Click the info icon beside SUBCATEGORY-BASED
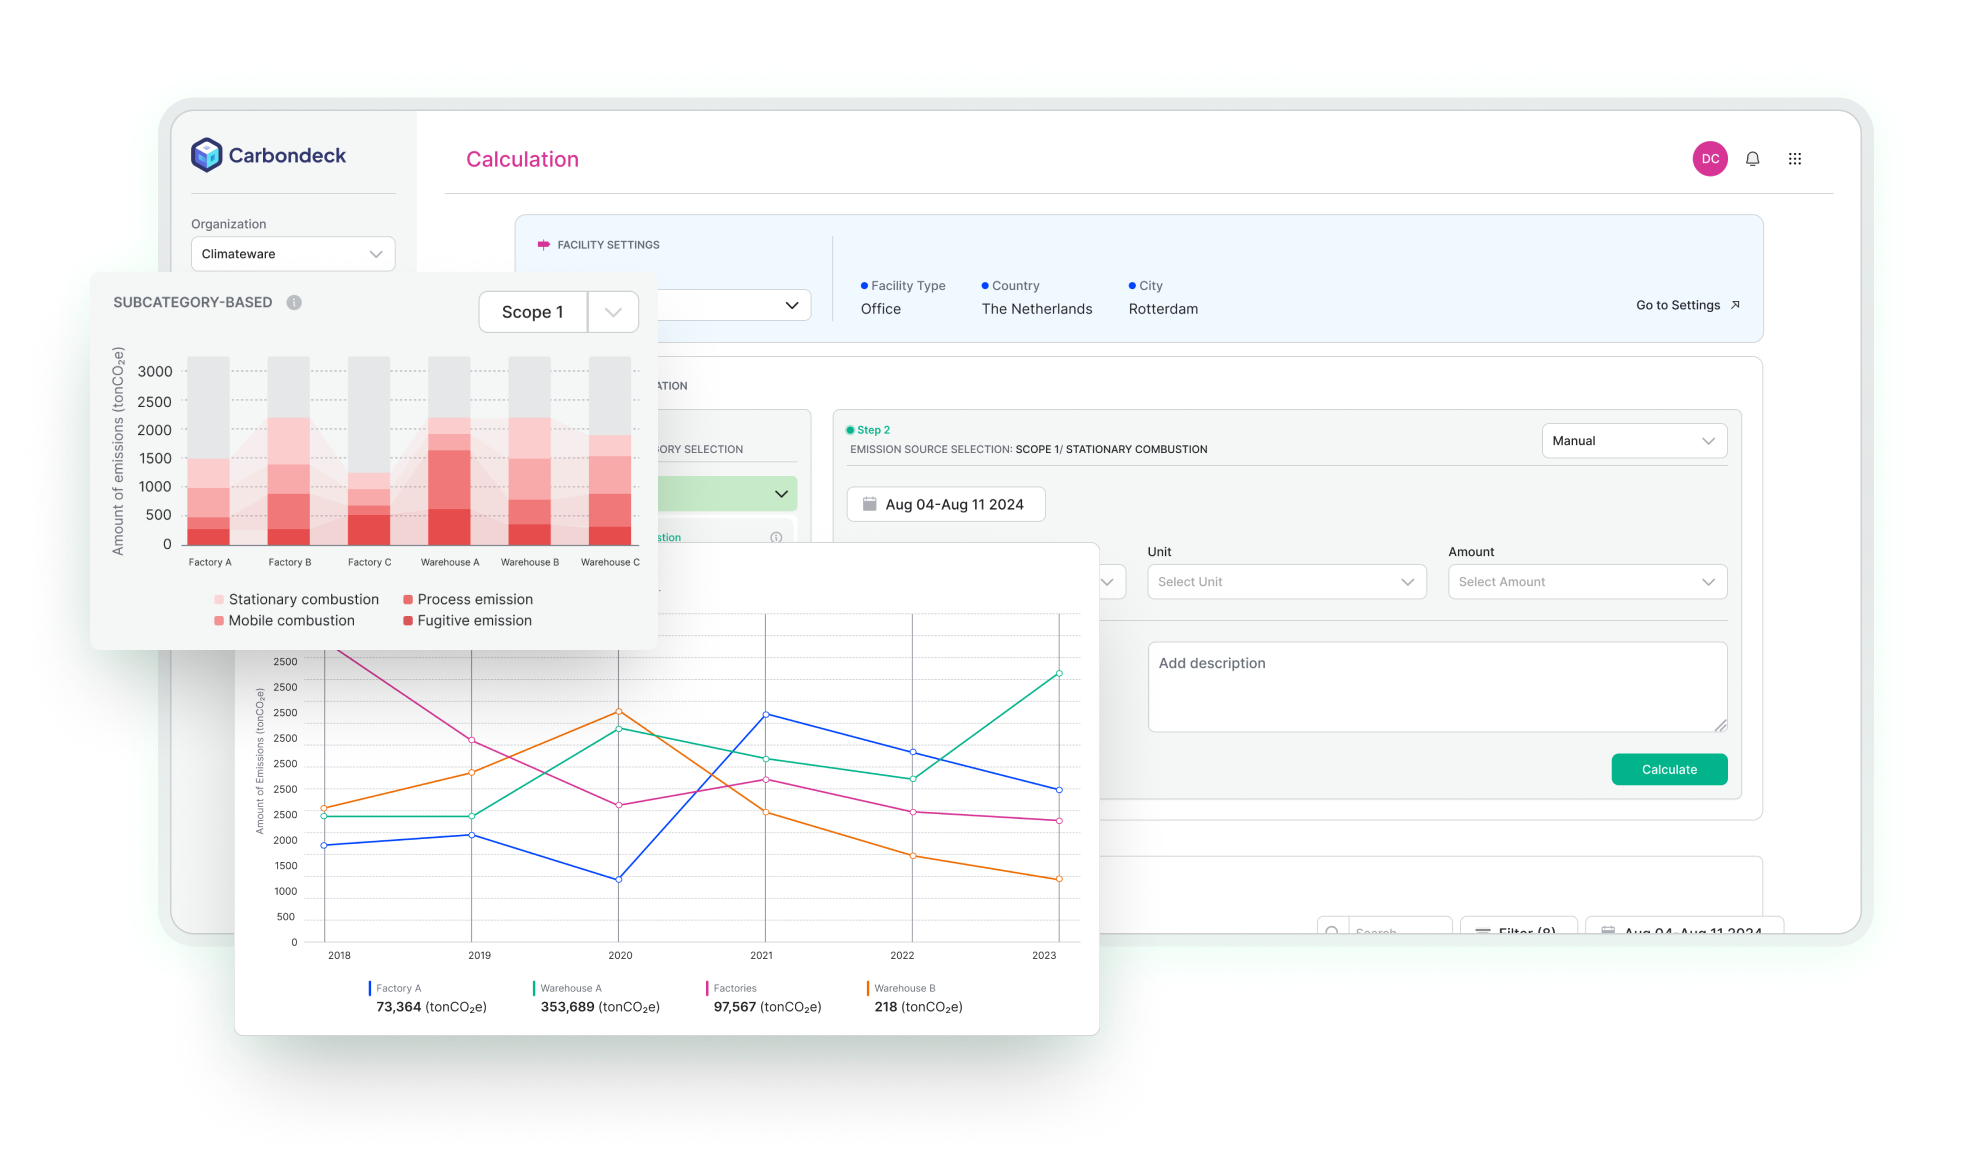Image resolution: width=1964 pixels, height=1162 pixels. (294, 302)
